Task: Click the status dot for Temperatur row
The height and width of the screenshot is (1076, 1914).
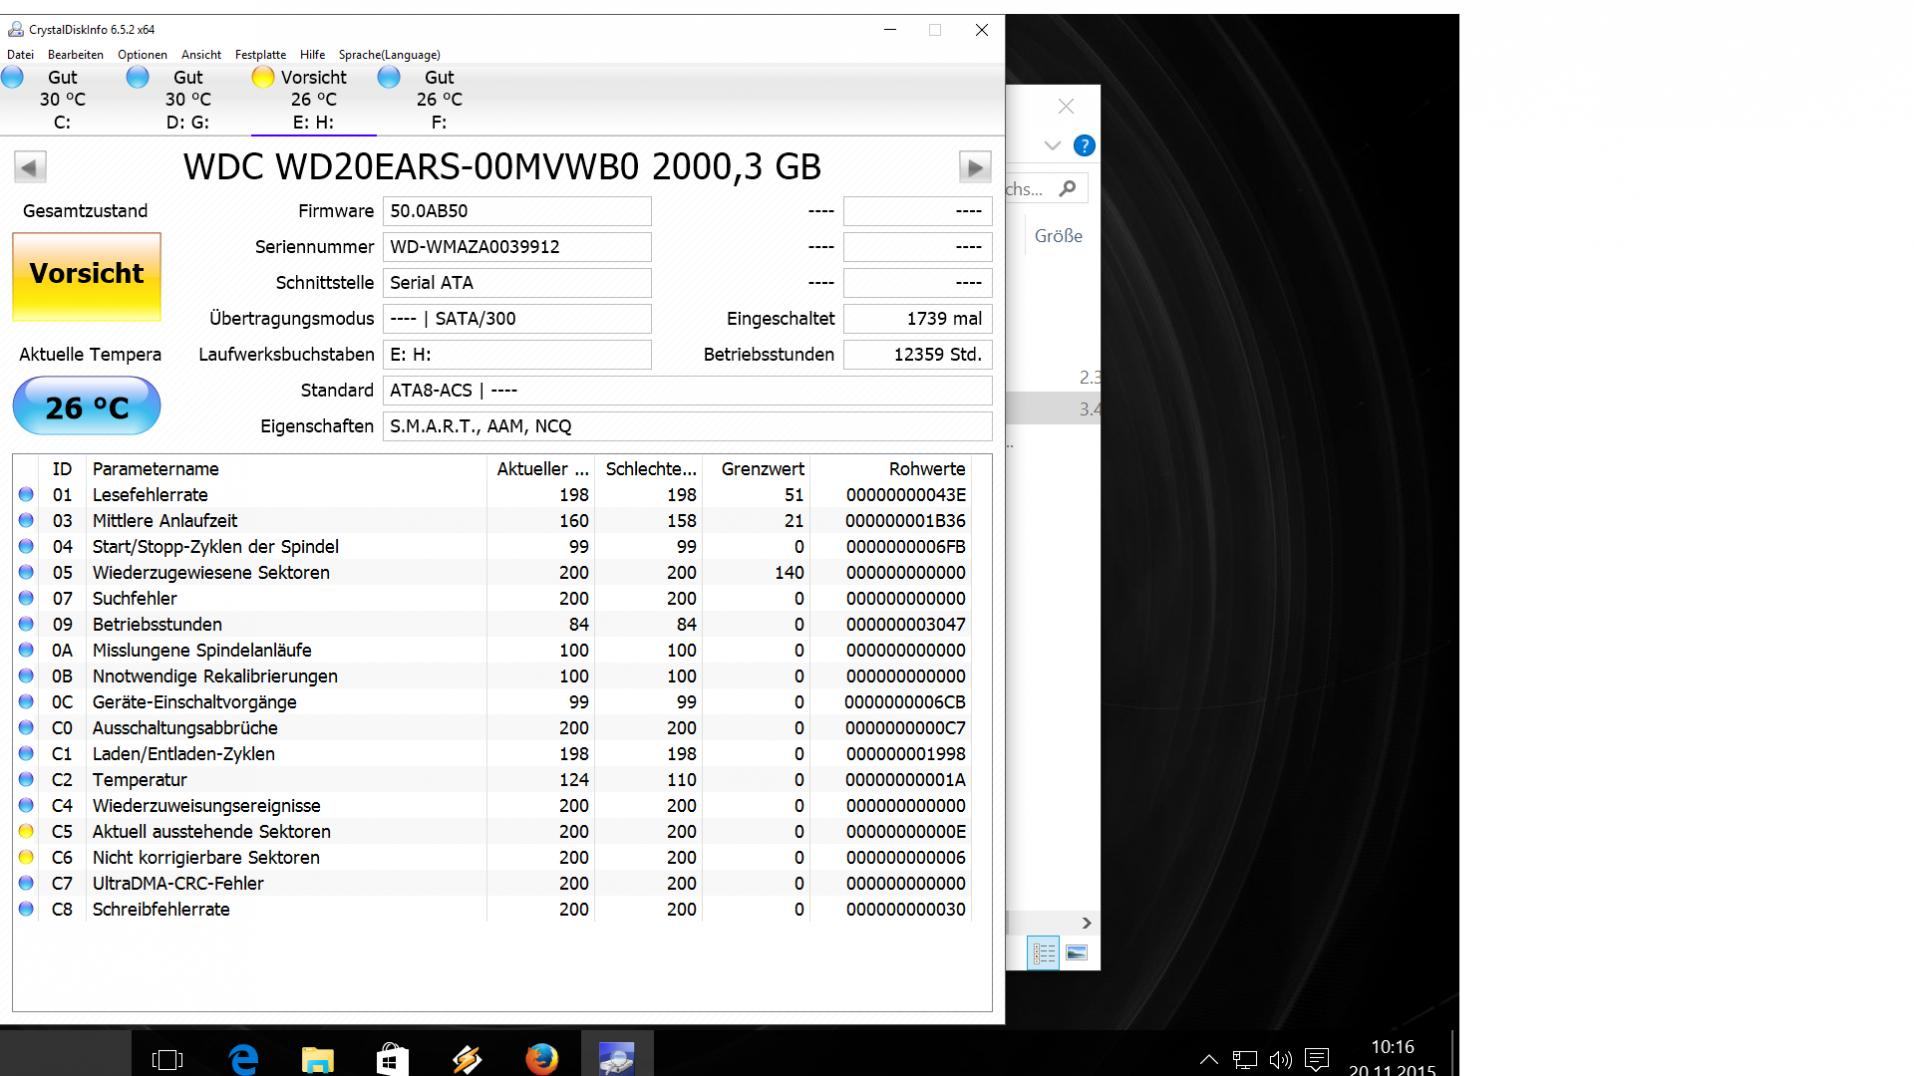Action: (x=26, y=780)
